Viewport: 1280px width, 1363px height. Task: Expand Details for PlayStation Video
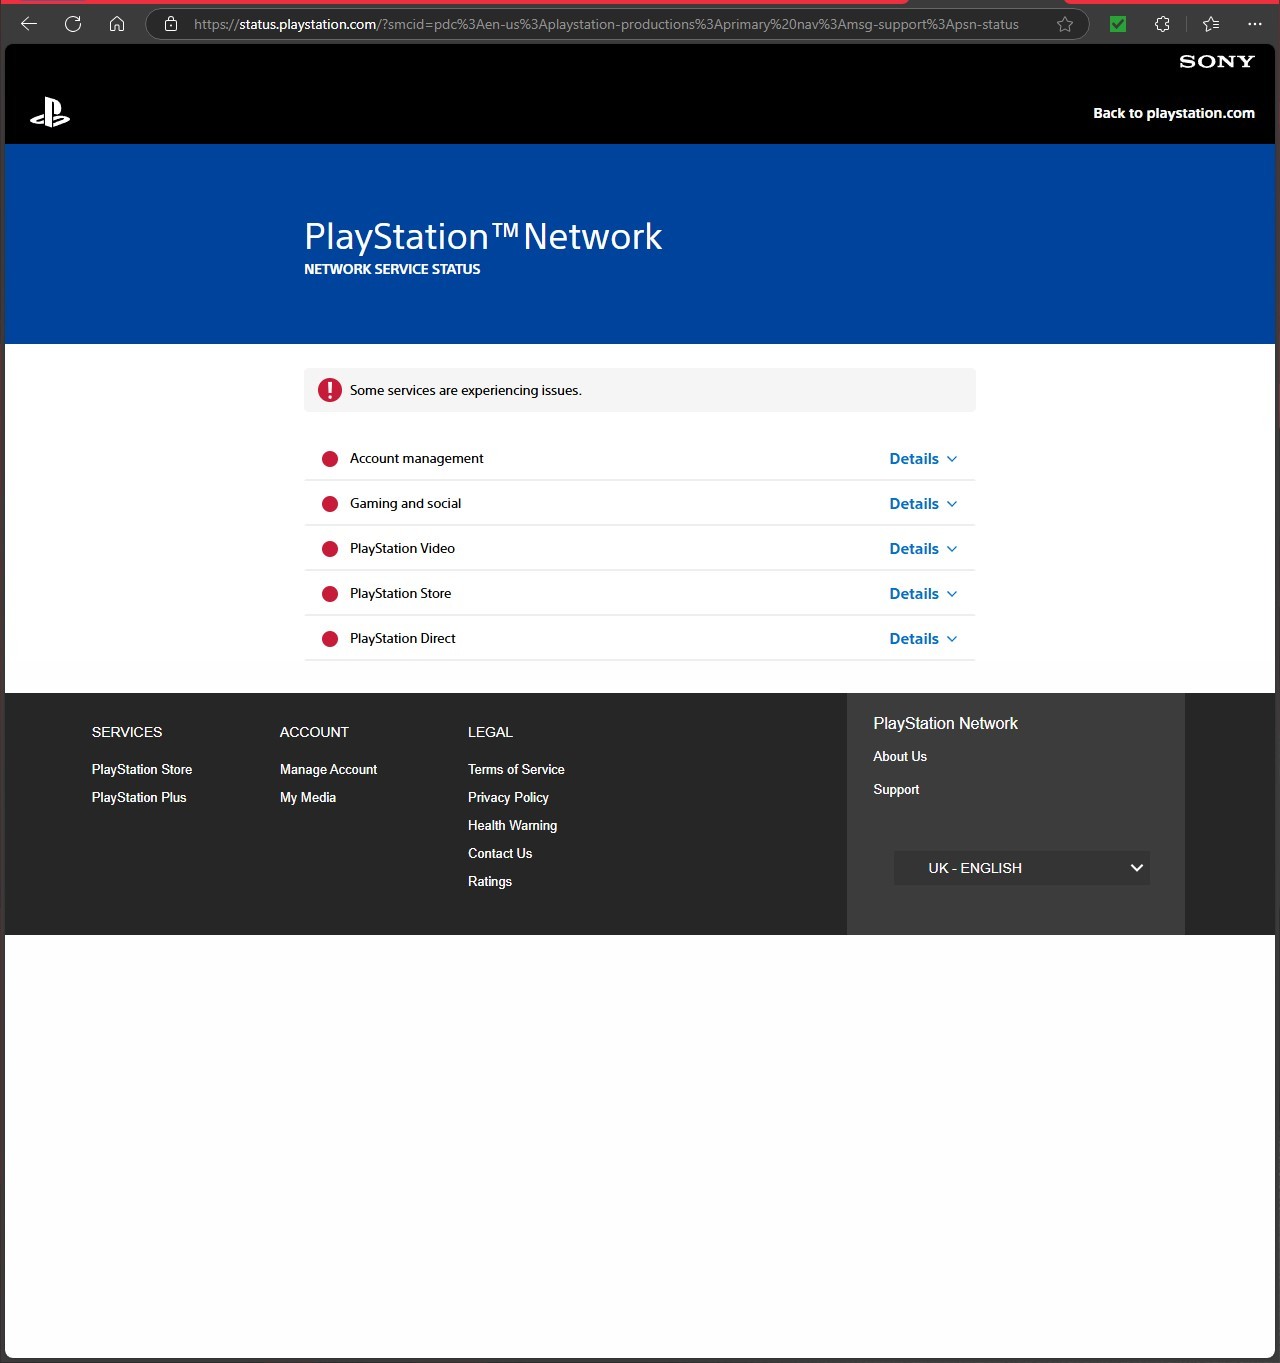tap(923, 549)
